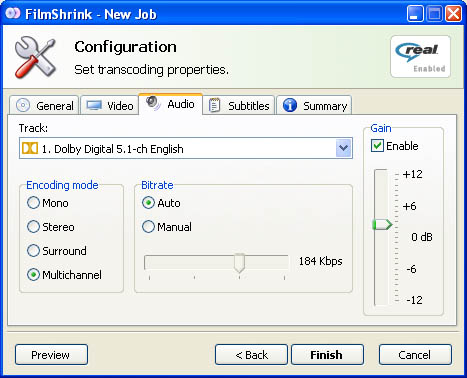The width and height of the screenshot is (467, 378).
Task: Select the Audio tab
Action: click(x=170, y=104)
